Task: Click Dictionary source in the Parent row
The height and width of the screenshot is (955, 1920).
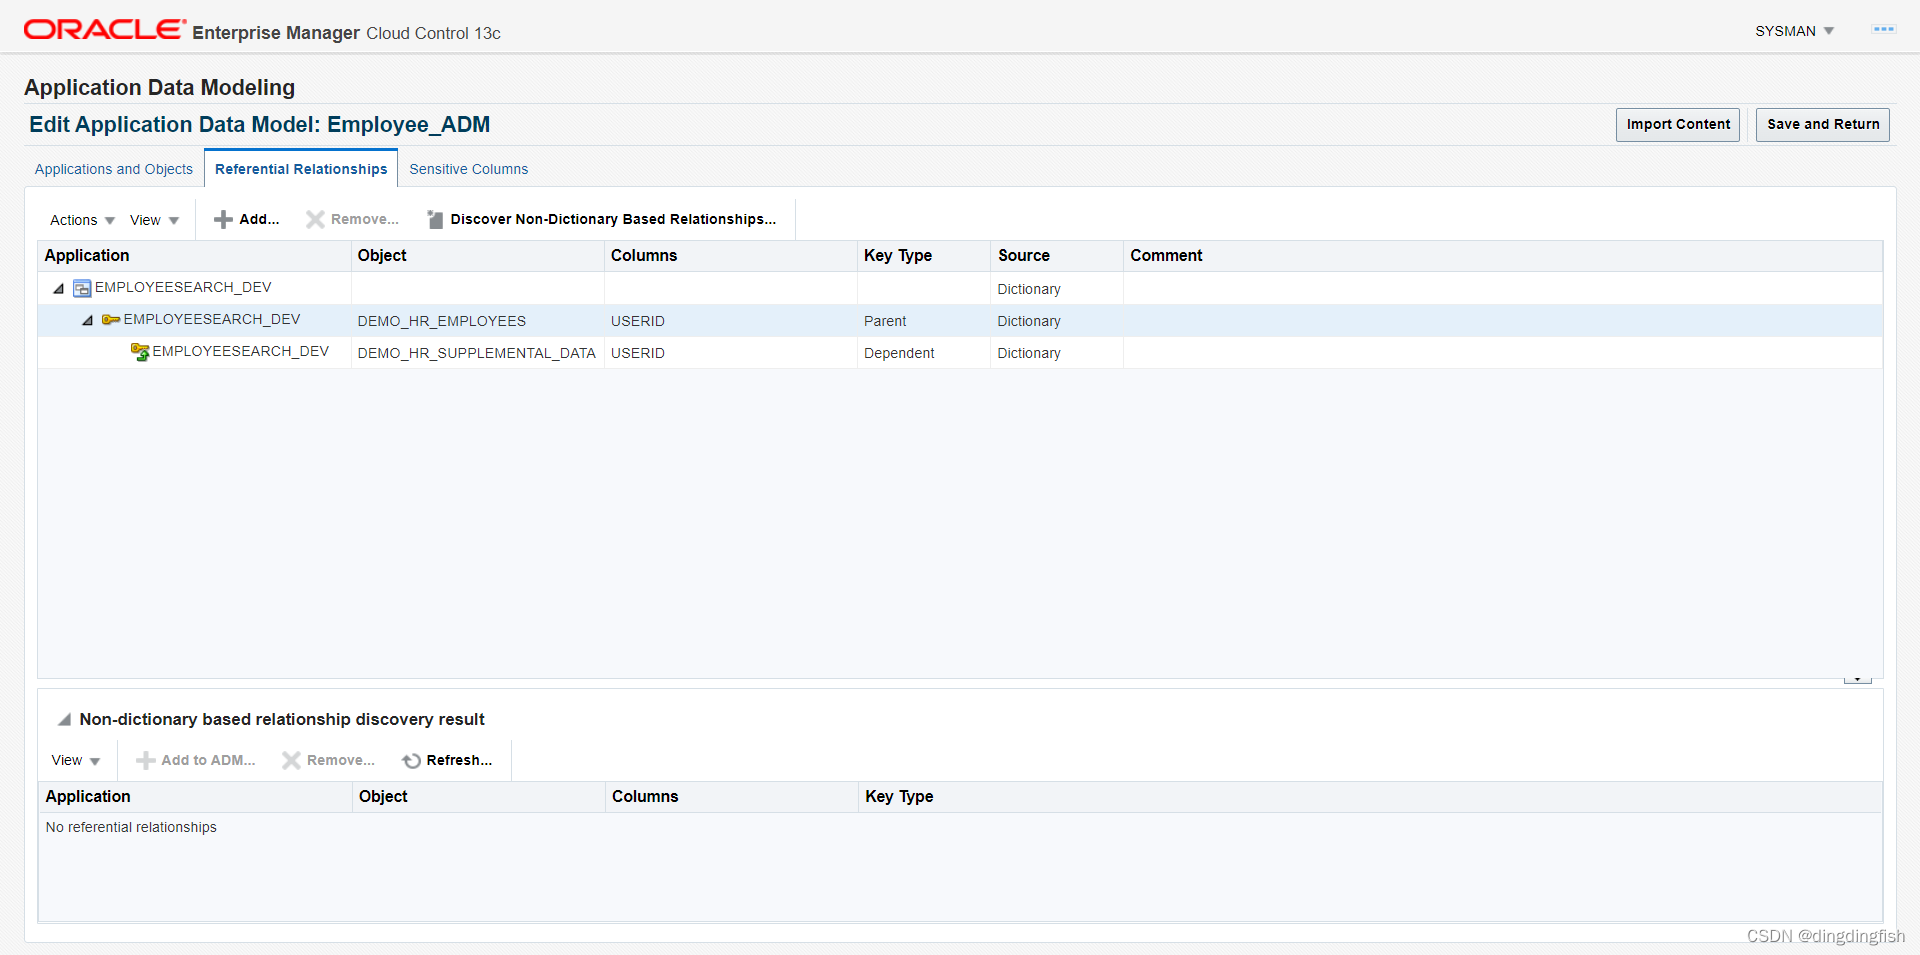Action: coord(1029,321)
